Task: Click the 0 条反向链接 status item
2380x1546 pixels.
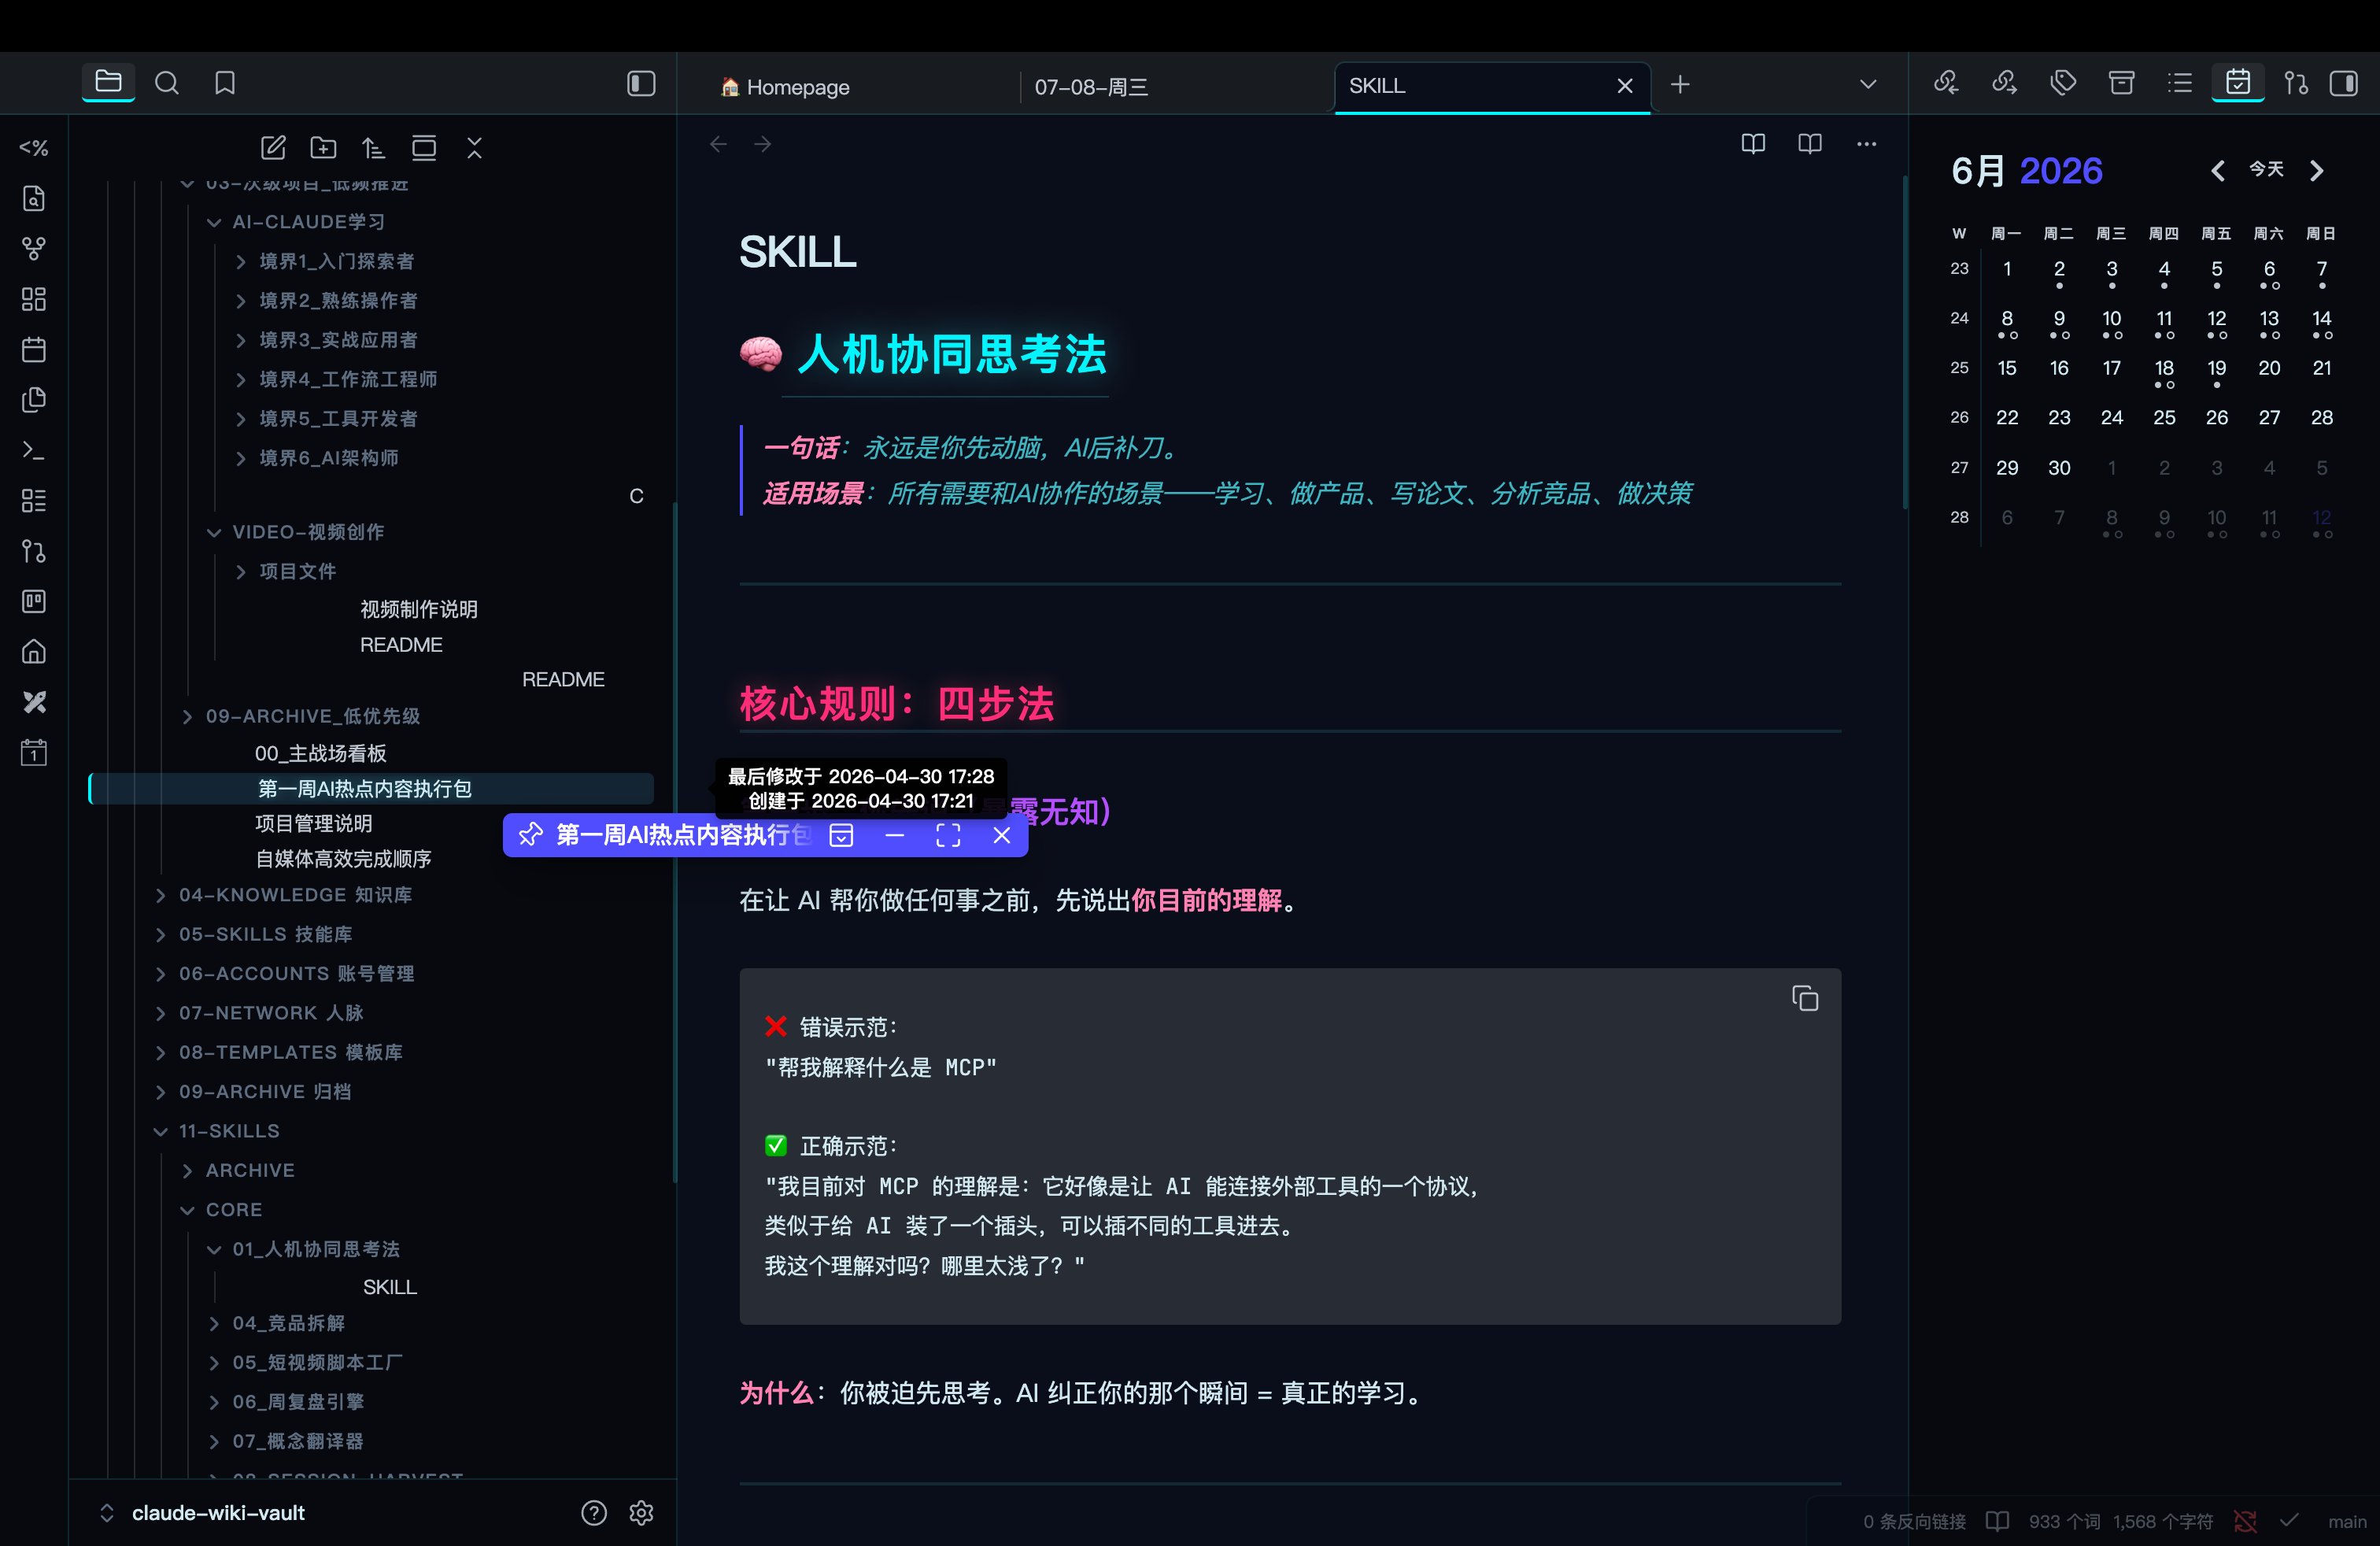Action: 1913,1521
